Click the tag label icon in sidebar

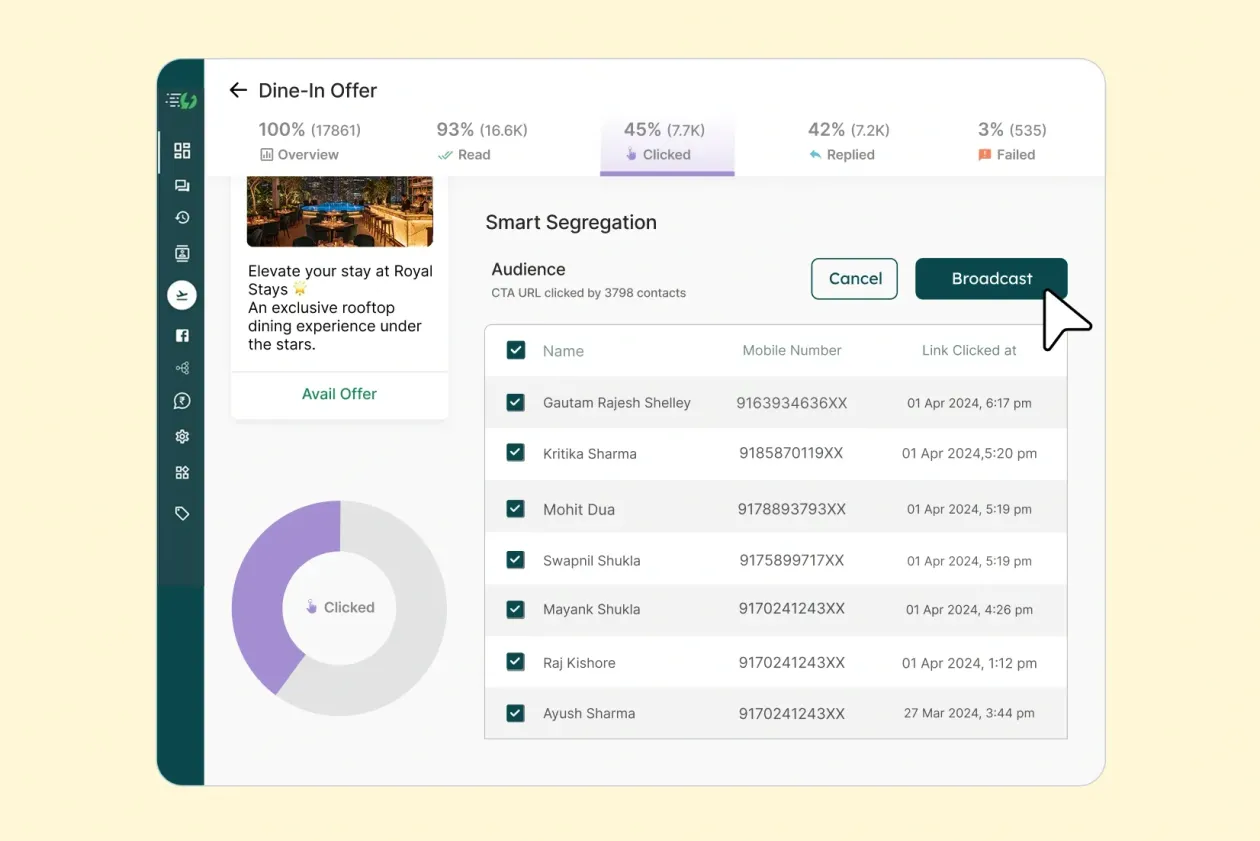pyautogui.click(x=182, y=512)
